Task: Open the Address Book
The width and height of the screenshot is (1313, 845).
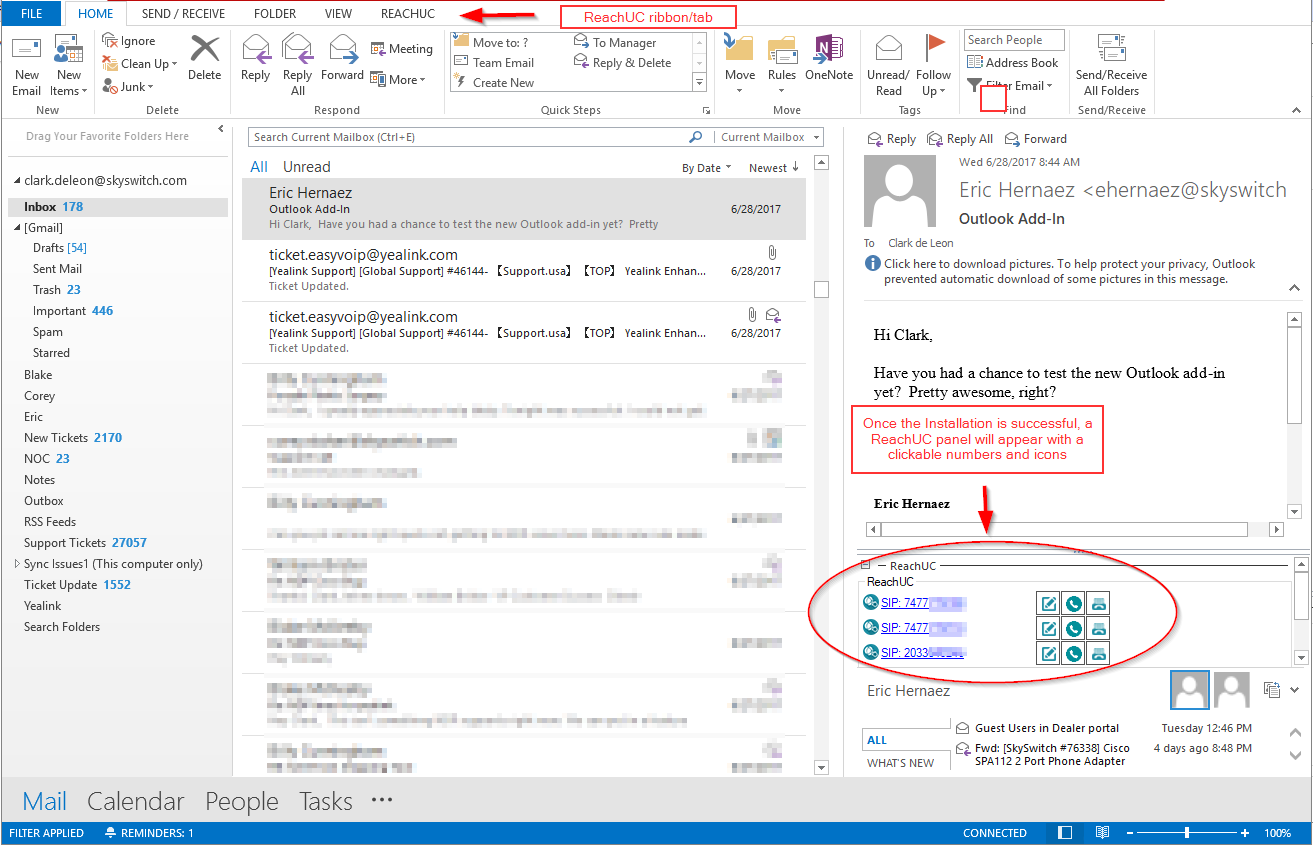Action: pos(1014,63)
